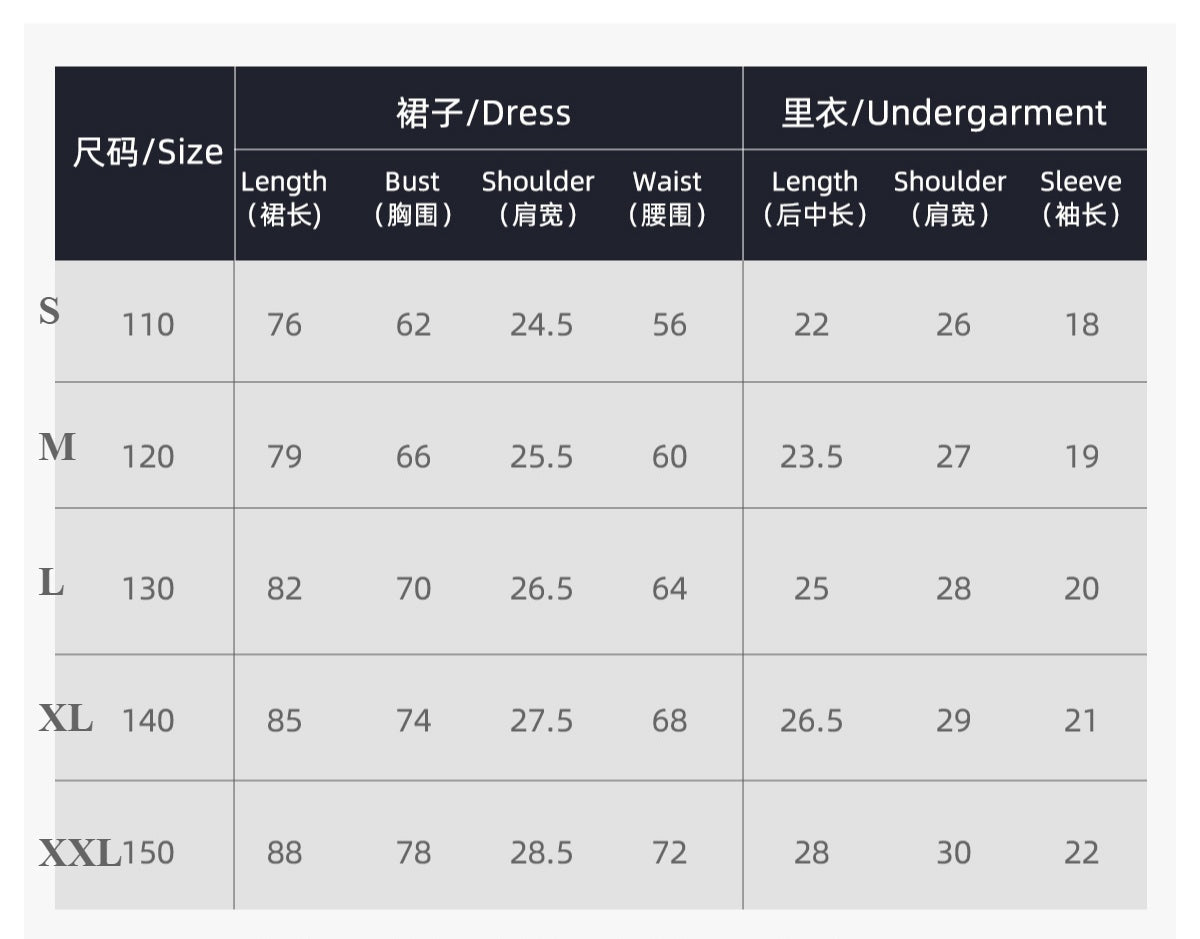Click the 72 waist value for XXL

coord(669,853)
